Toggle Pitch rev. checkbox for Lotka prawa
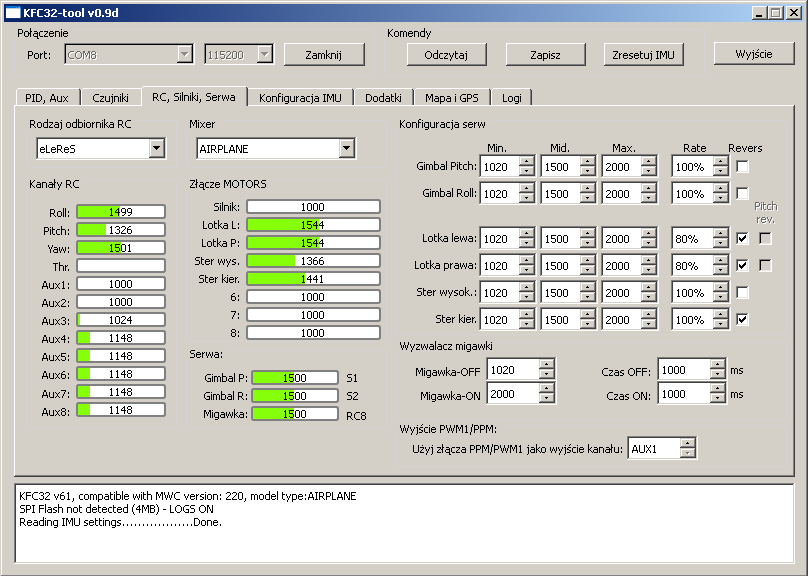 tap(765, 266)
